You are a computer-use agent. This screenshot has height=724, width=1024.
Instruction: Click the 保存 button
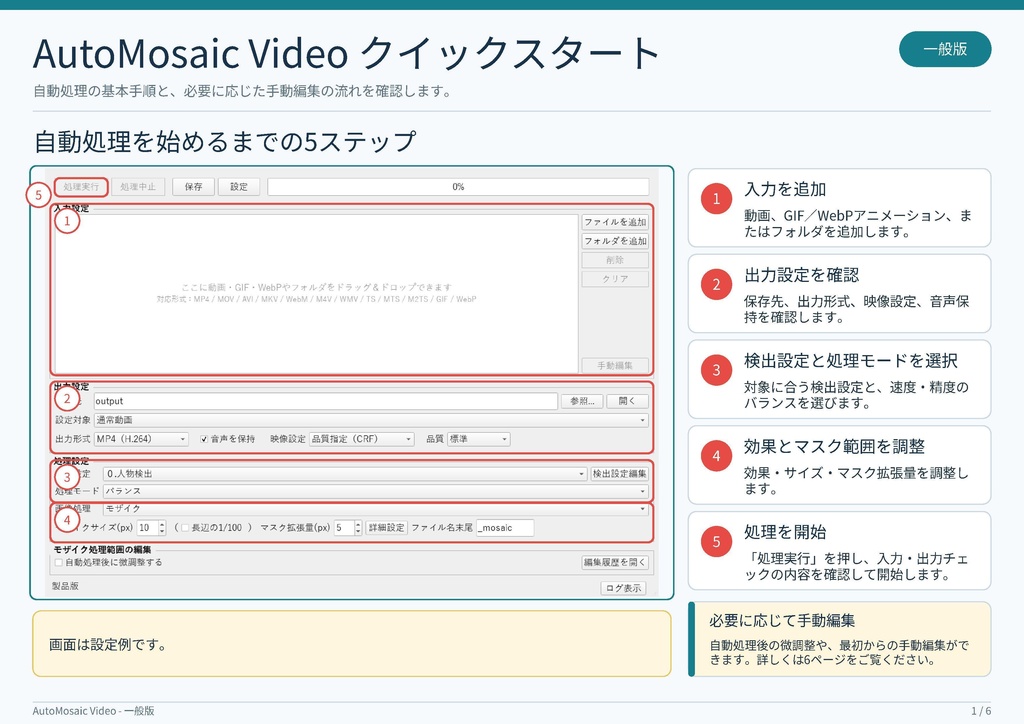(193, 187)
